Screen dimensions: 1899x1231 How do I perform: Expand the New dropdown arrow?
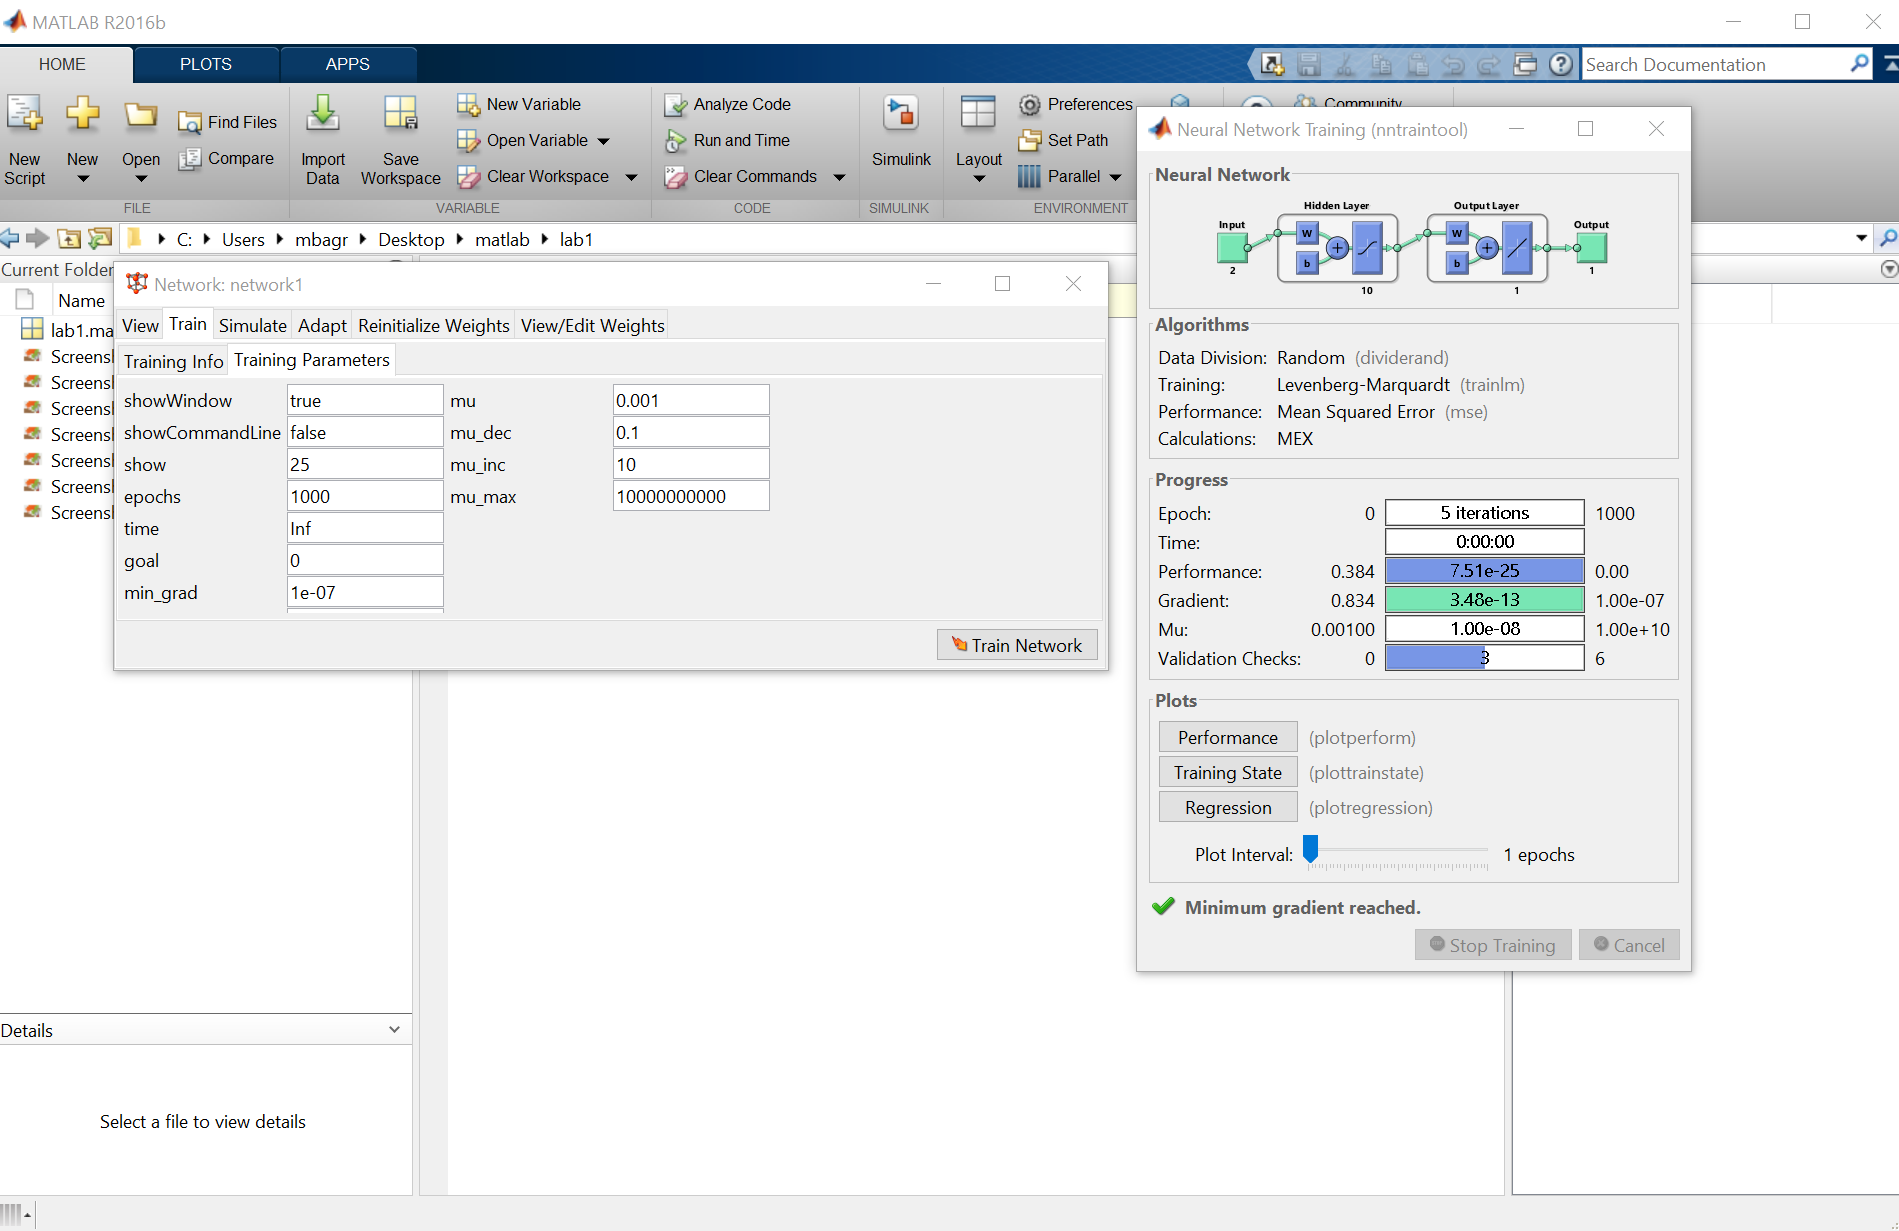point(82,179)
